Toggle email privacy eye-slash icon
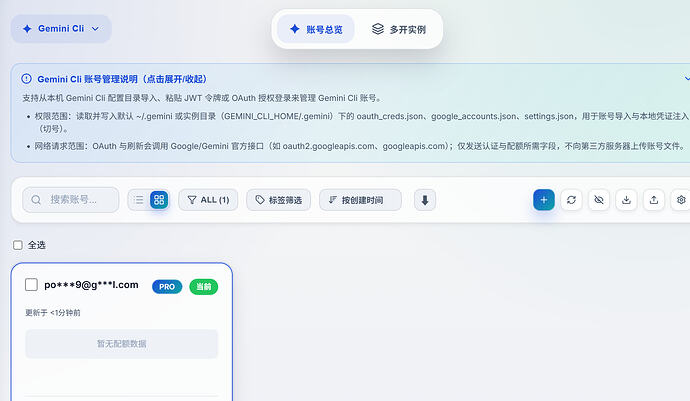The height and width of the screenshot is (401, 690). [599, 200]
